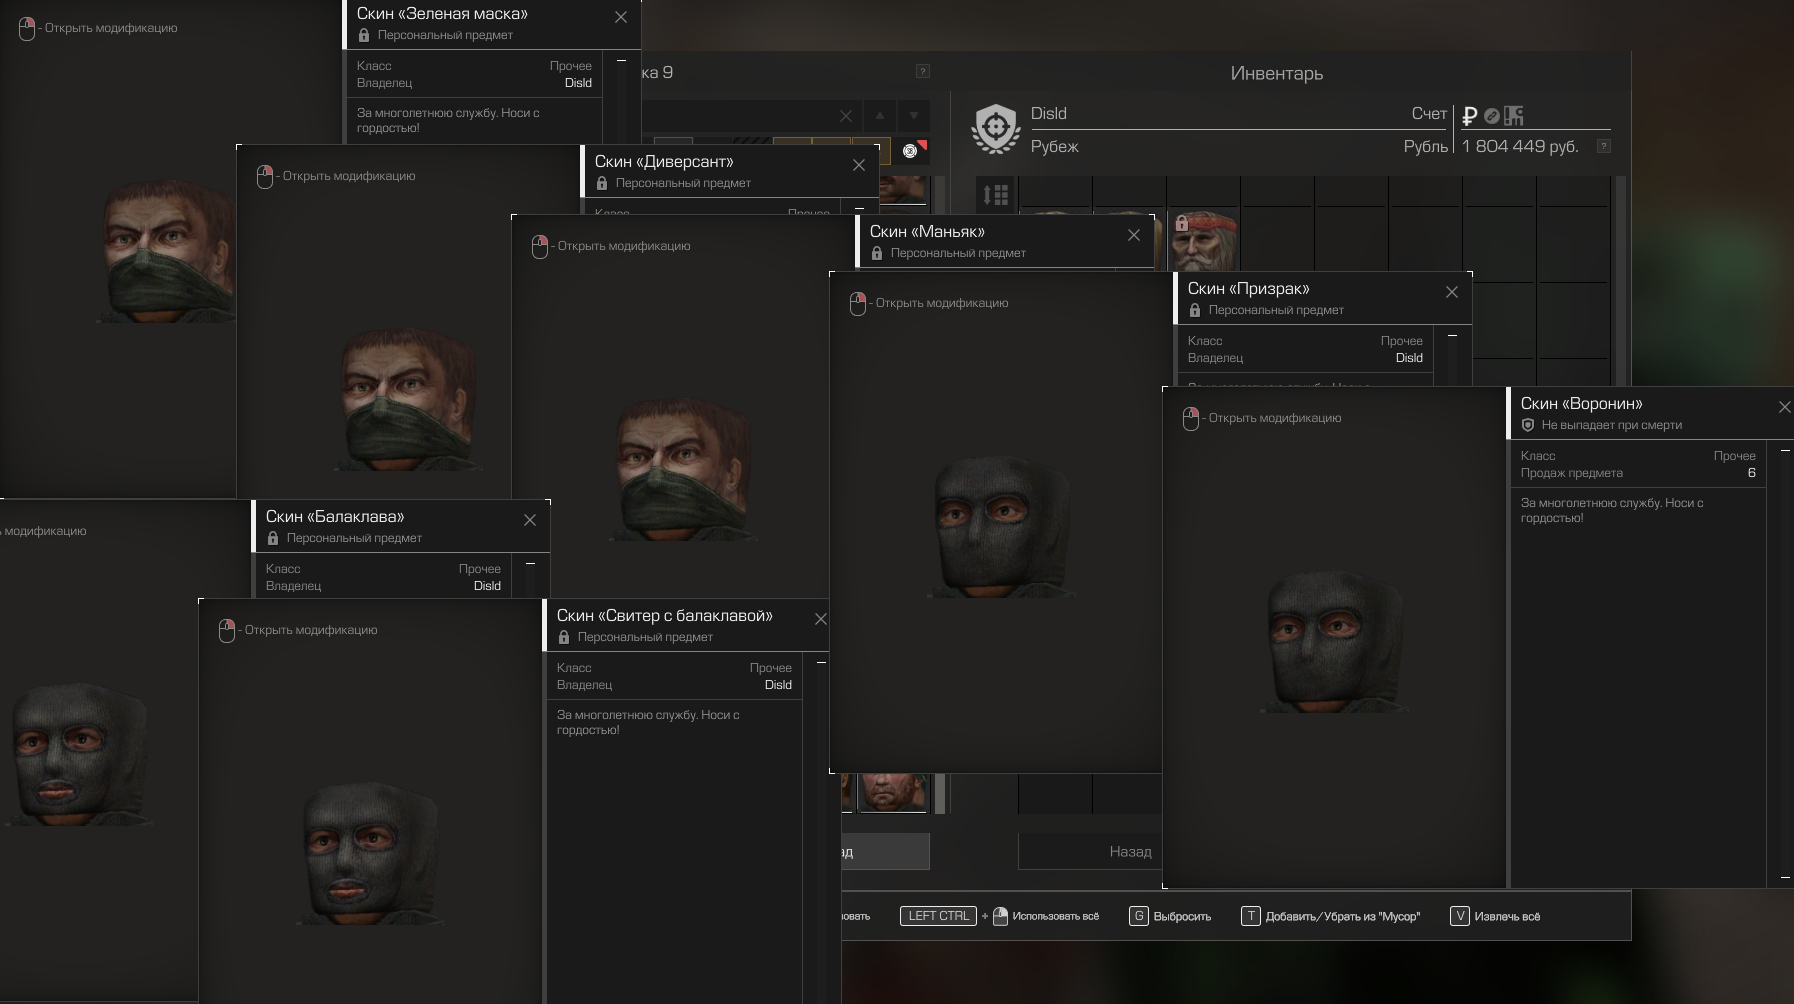Open help icon in the storage header
The image size is (1794, 1004).
(x=923, y=71)
